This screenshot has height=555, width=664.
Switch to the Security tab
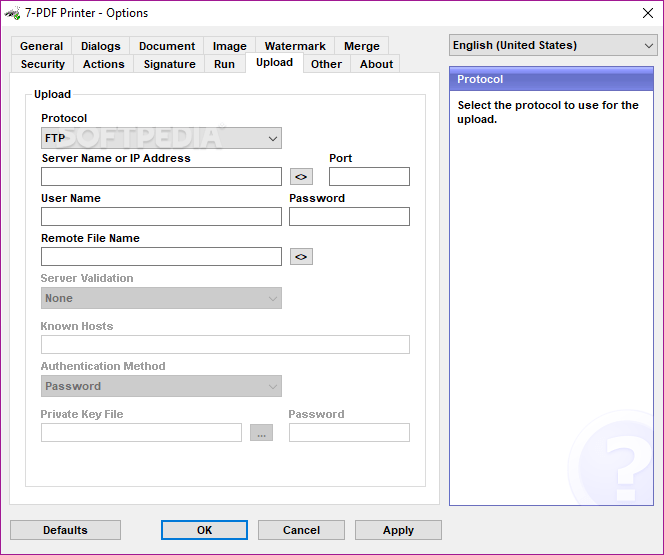[43, 64]
